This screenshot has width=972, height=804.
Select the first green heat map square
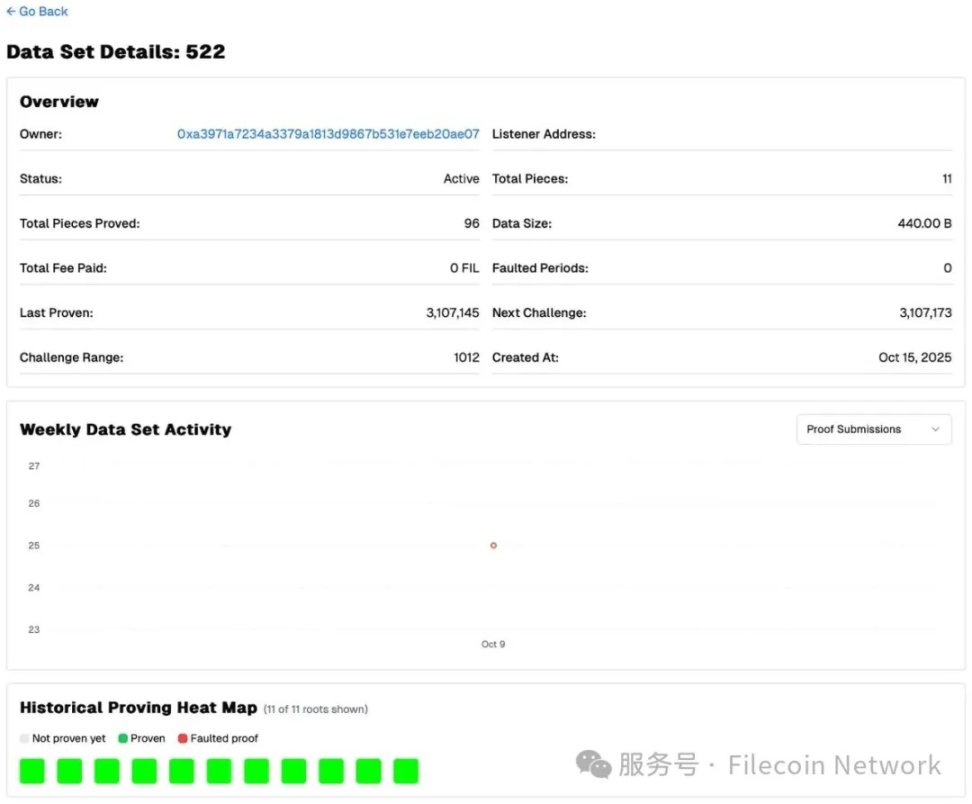[x=32, y=771]
